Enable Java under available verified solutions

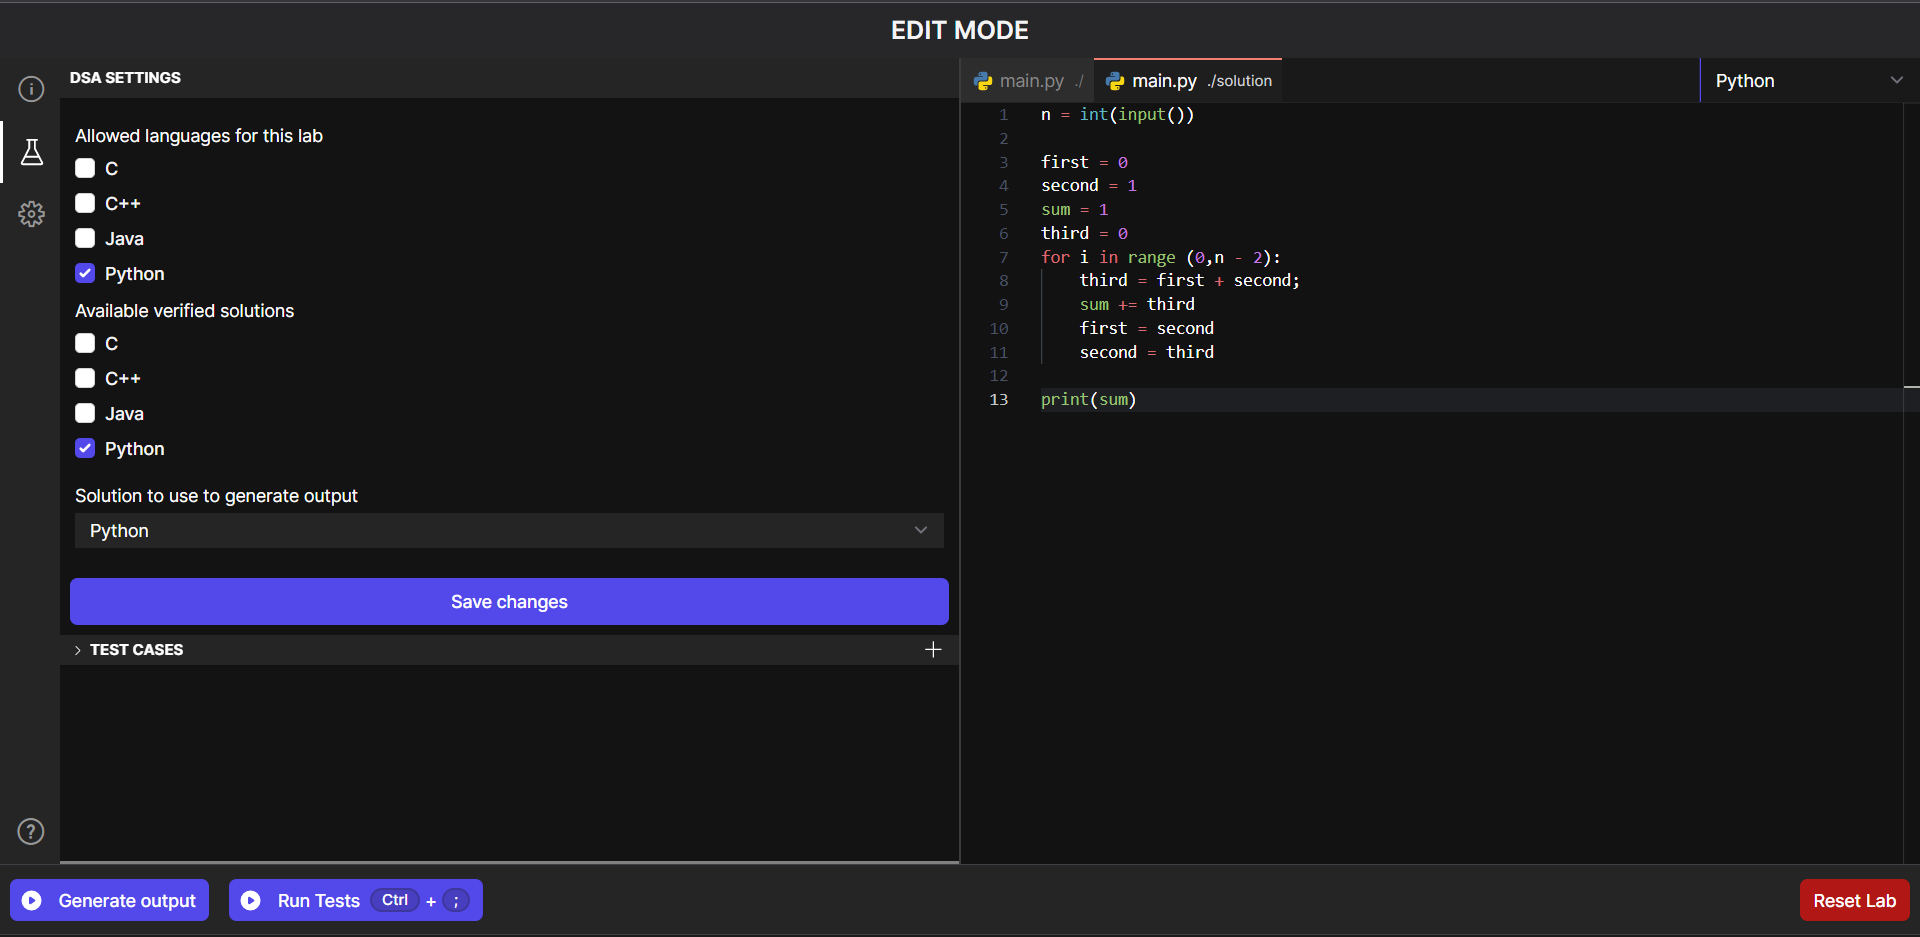point(85,414)
